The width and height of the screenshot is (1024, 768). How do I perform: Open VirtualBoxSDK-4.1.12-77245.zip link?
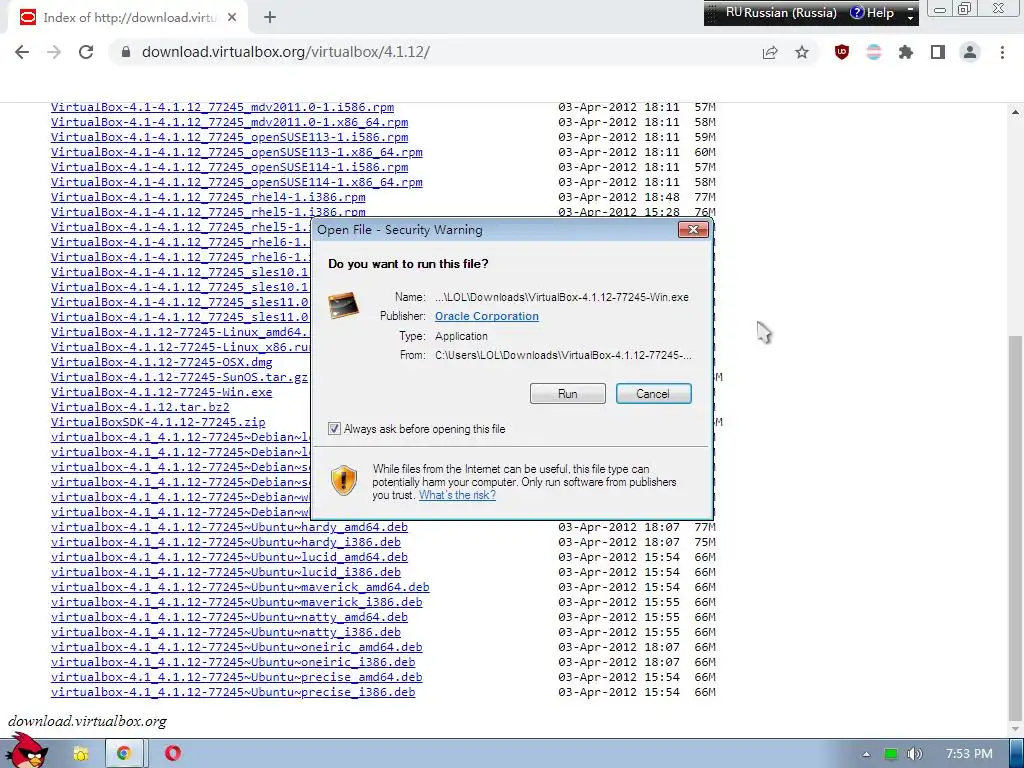click(x=158, y=422)
